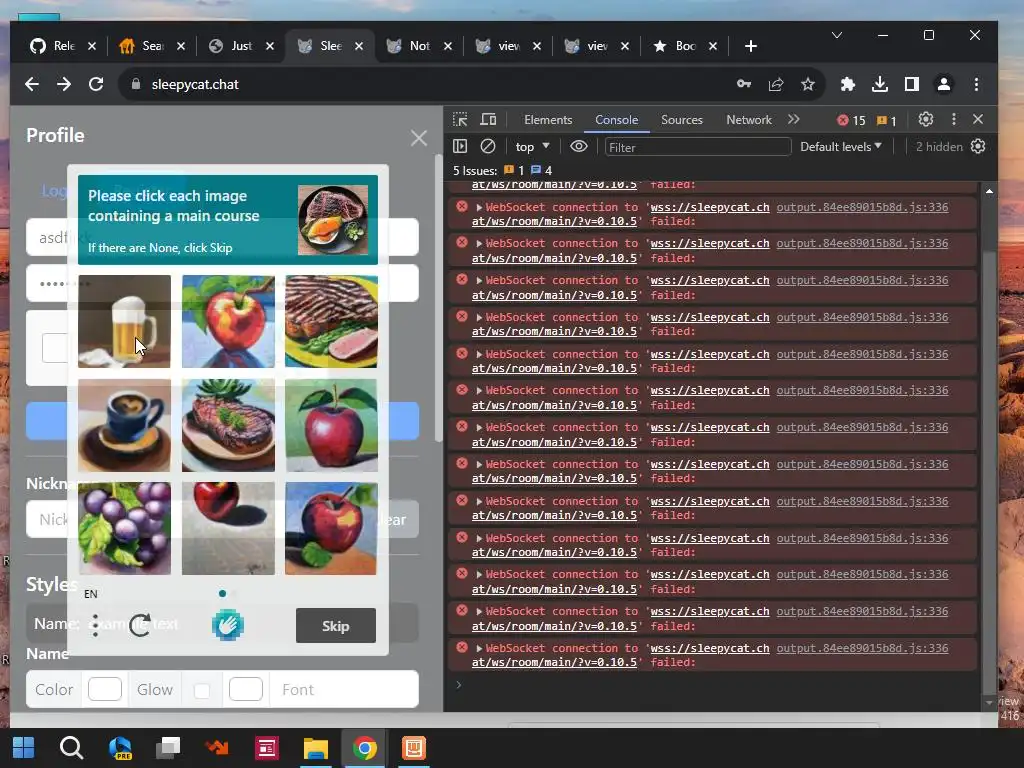Open Chrome downloads icon

coord(880,84)
